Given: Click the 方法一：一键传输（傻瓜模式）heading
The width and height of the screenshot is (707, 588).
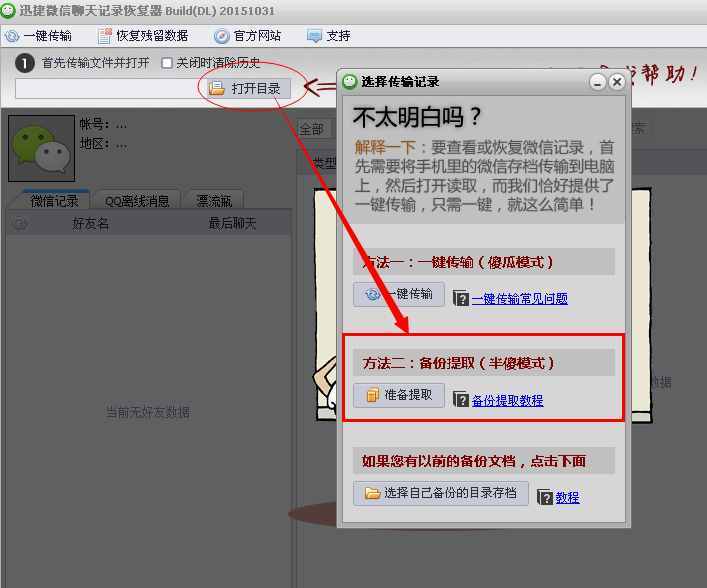Looking at the screenshot, I should 458,262.
